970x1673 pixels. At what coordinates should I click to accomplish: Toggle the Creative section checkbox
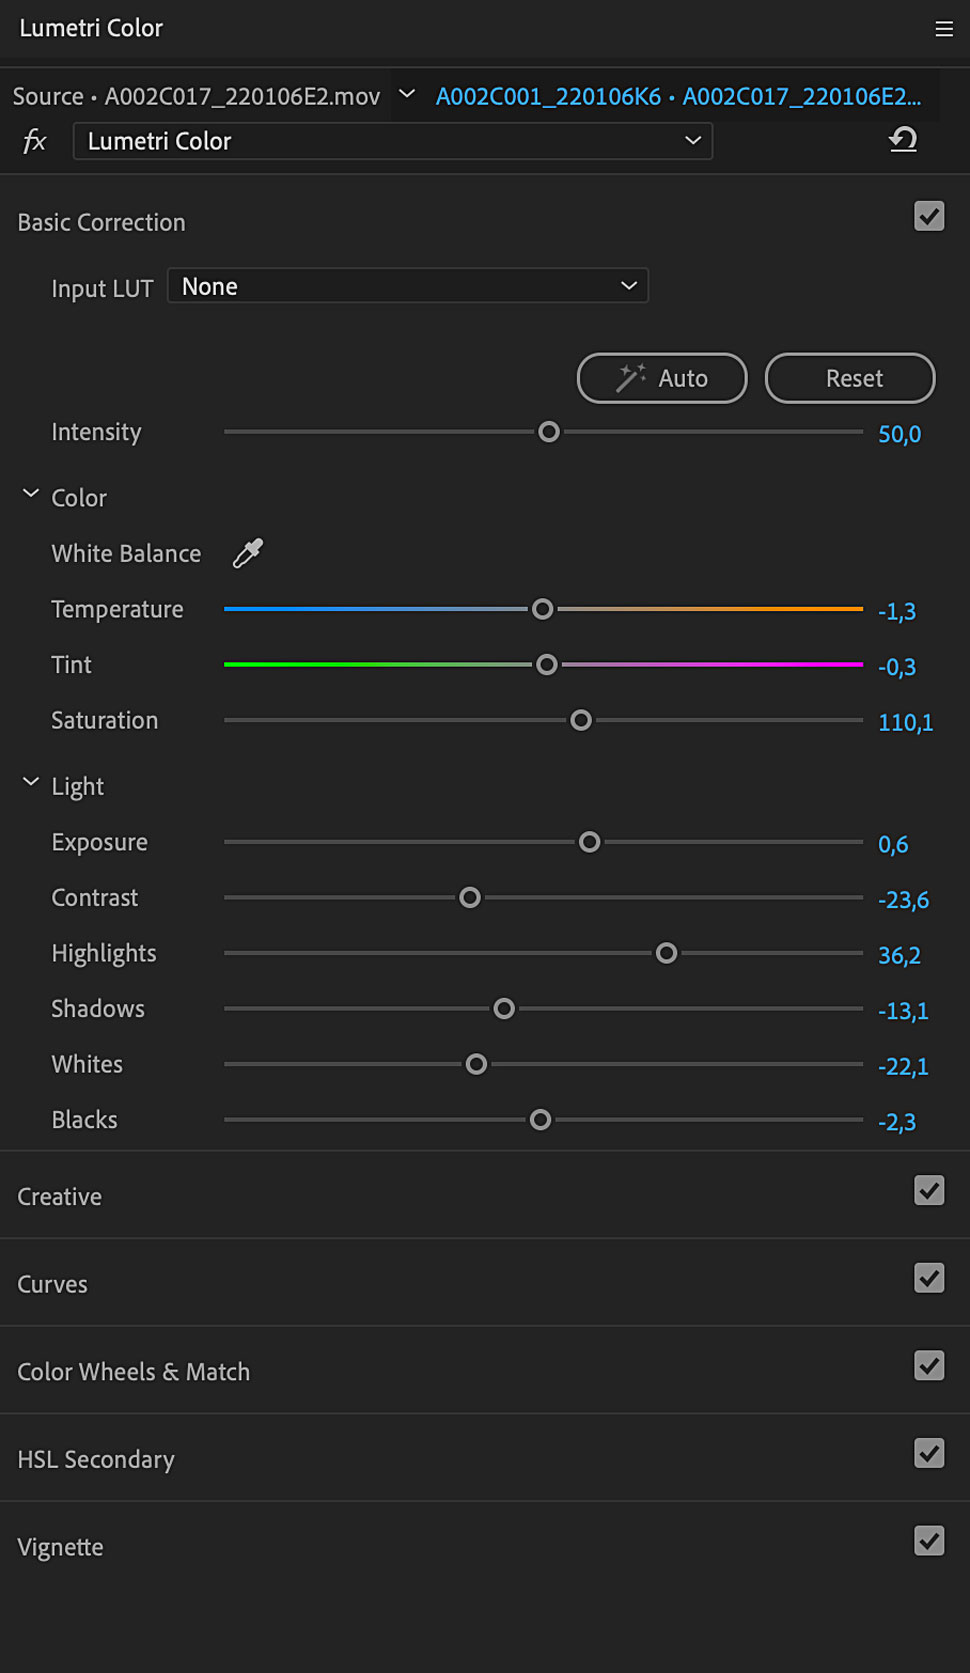[x=929, y=1190]
